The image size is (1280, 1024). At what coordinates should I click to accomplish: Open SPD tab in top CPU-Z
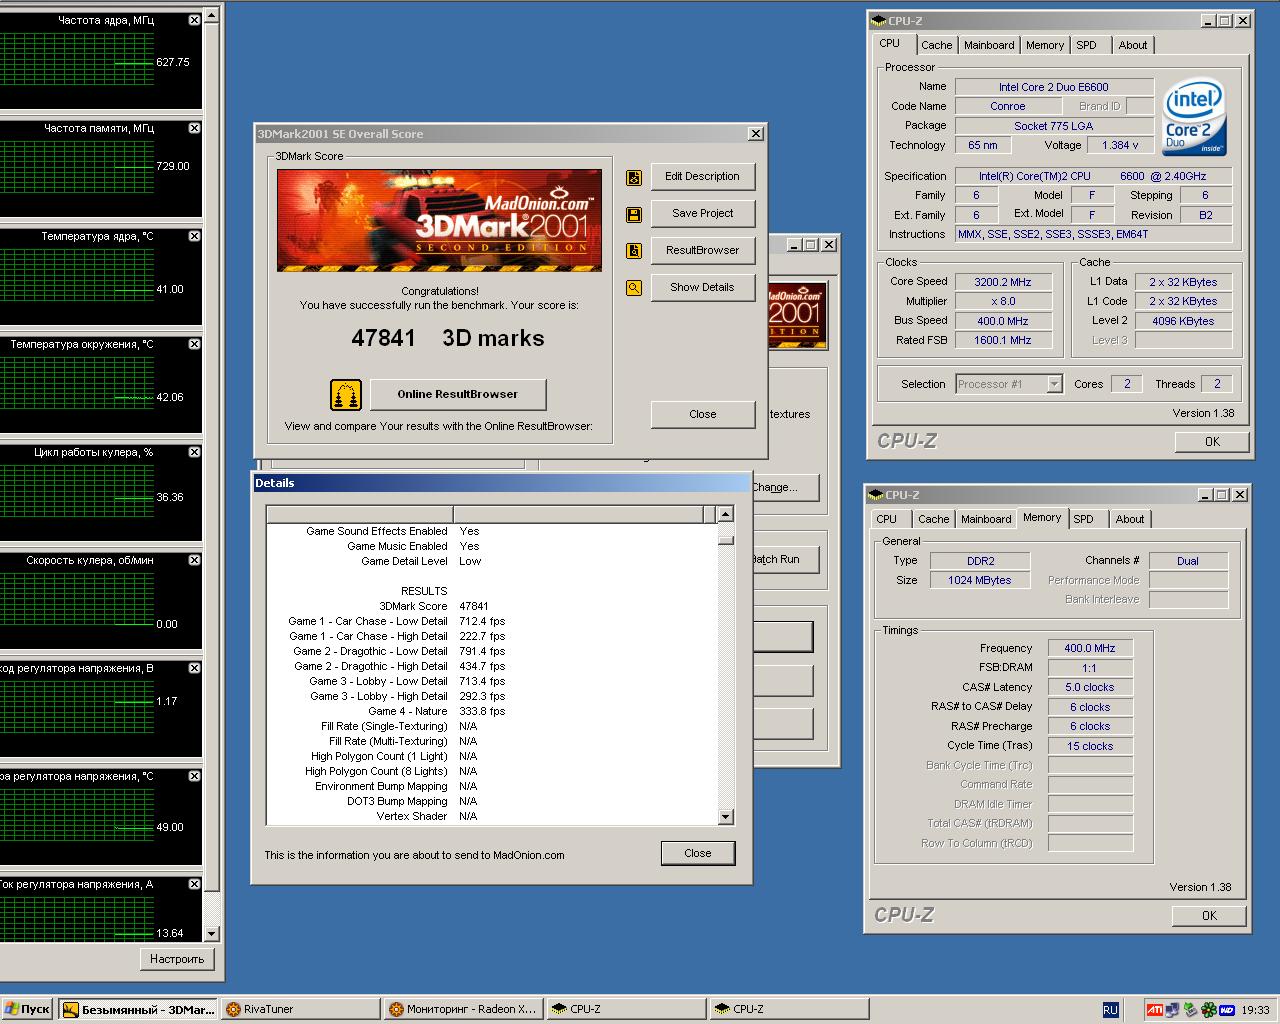click(x=1087, y=45)
